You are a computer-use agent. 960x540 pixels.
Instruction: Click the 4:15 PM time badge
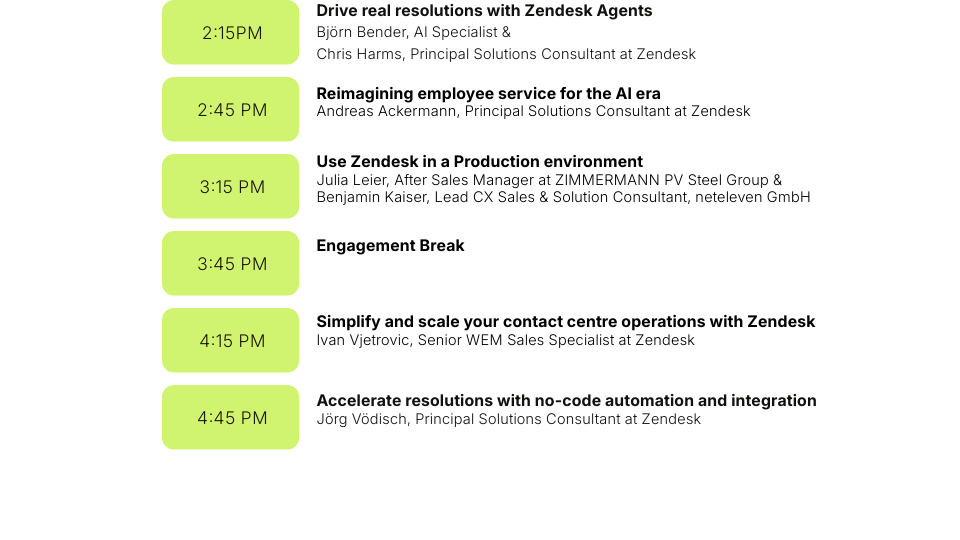(230, 340)
